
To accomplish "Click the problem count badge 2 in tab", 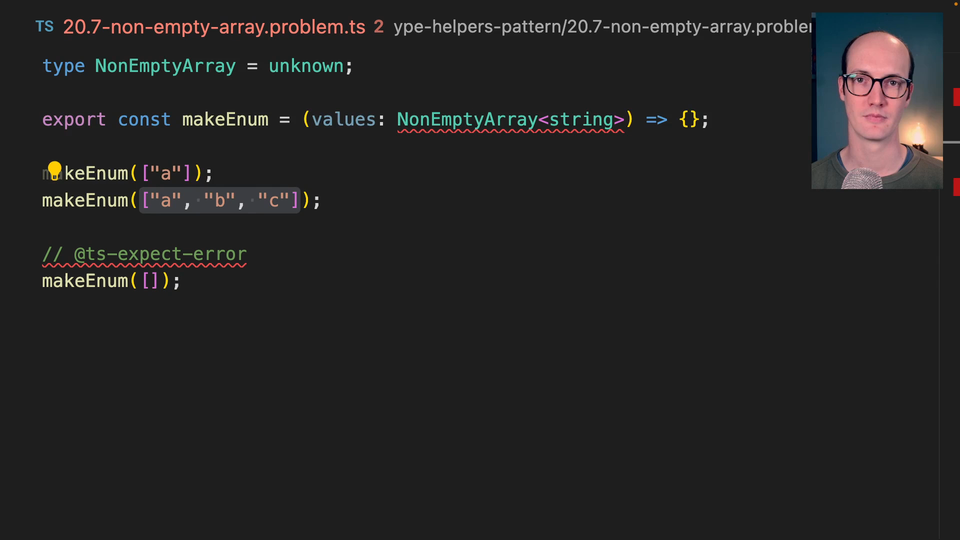I will pos(379,27).
